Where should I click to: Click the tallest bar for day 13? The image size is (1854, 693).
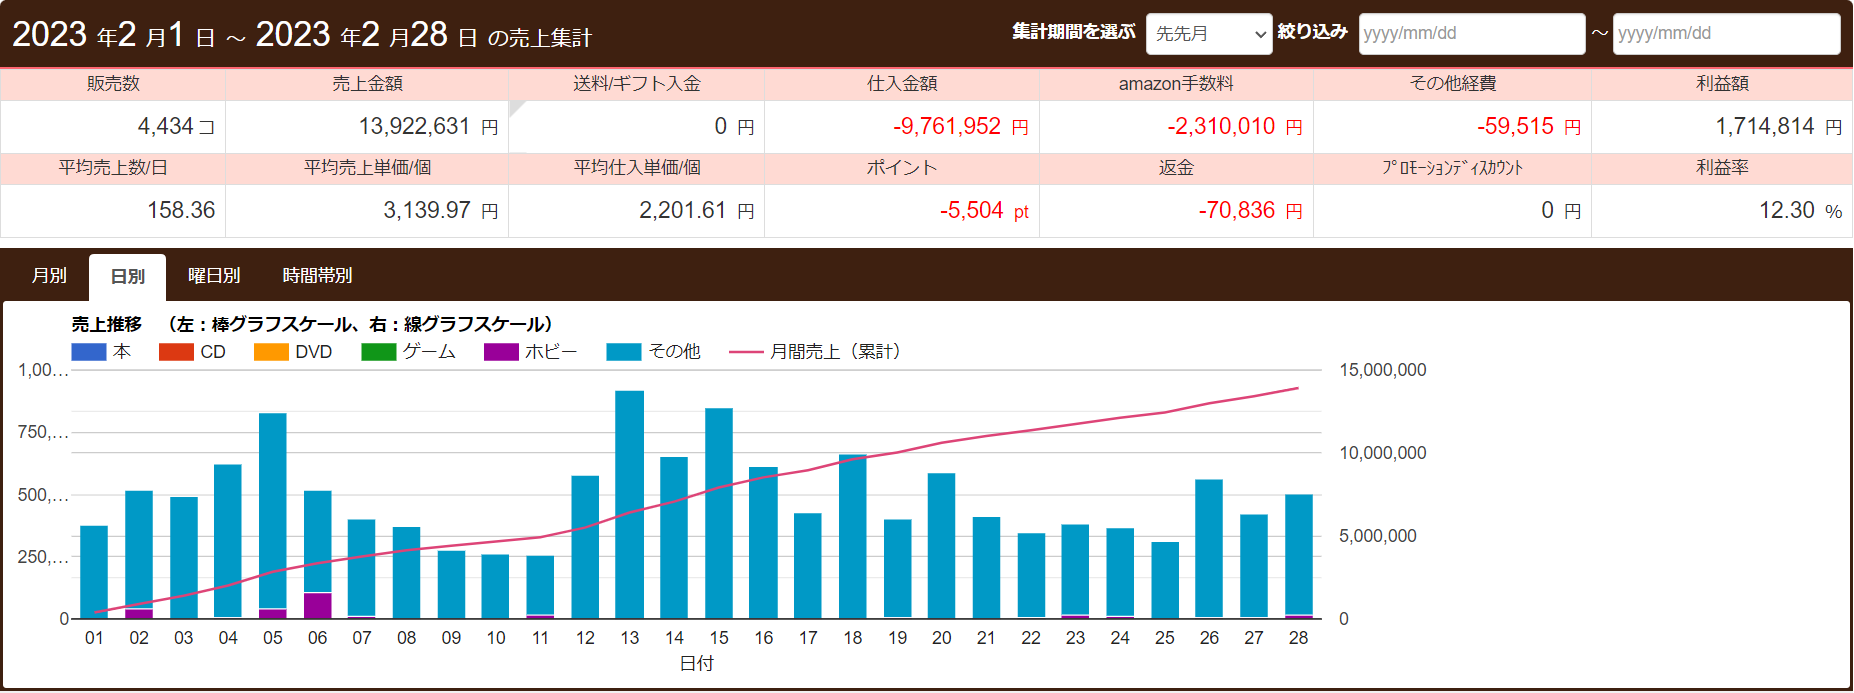629,500
